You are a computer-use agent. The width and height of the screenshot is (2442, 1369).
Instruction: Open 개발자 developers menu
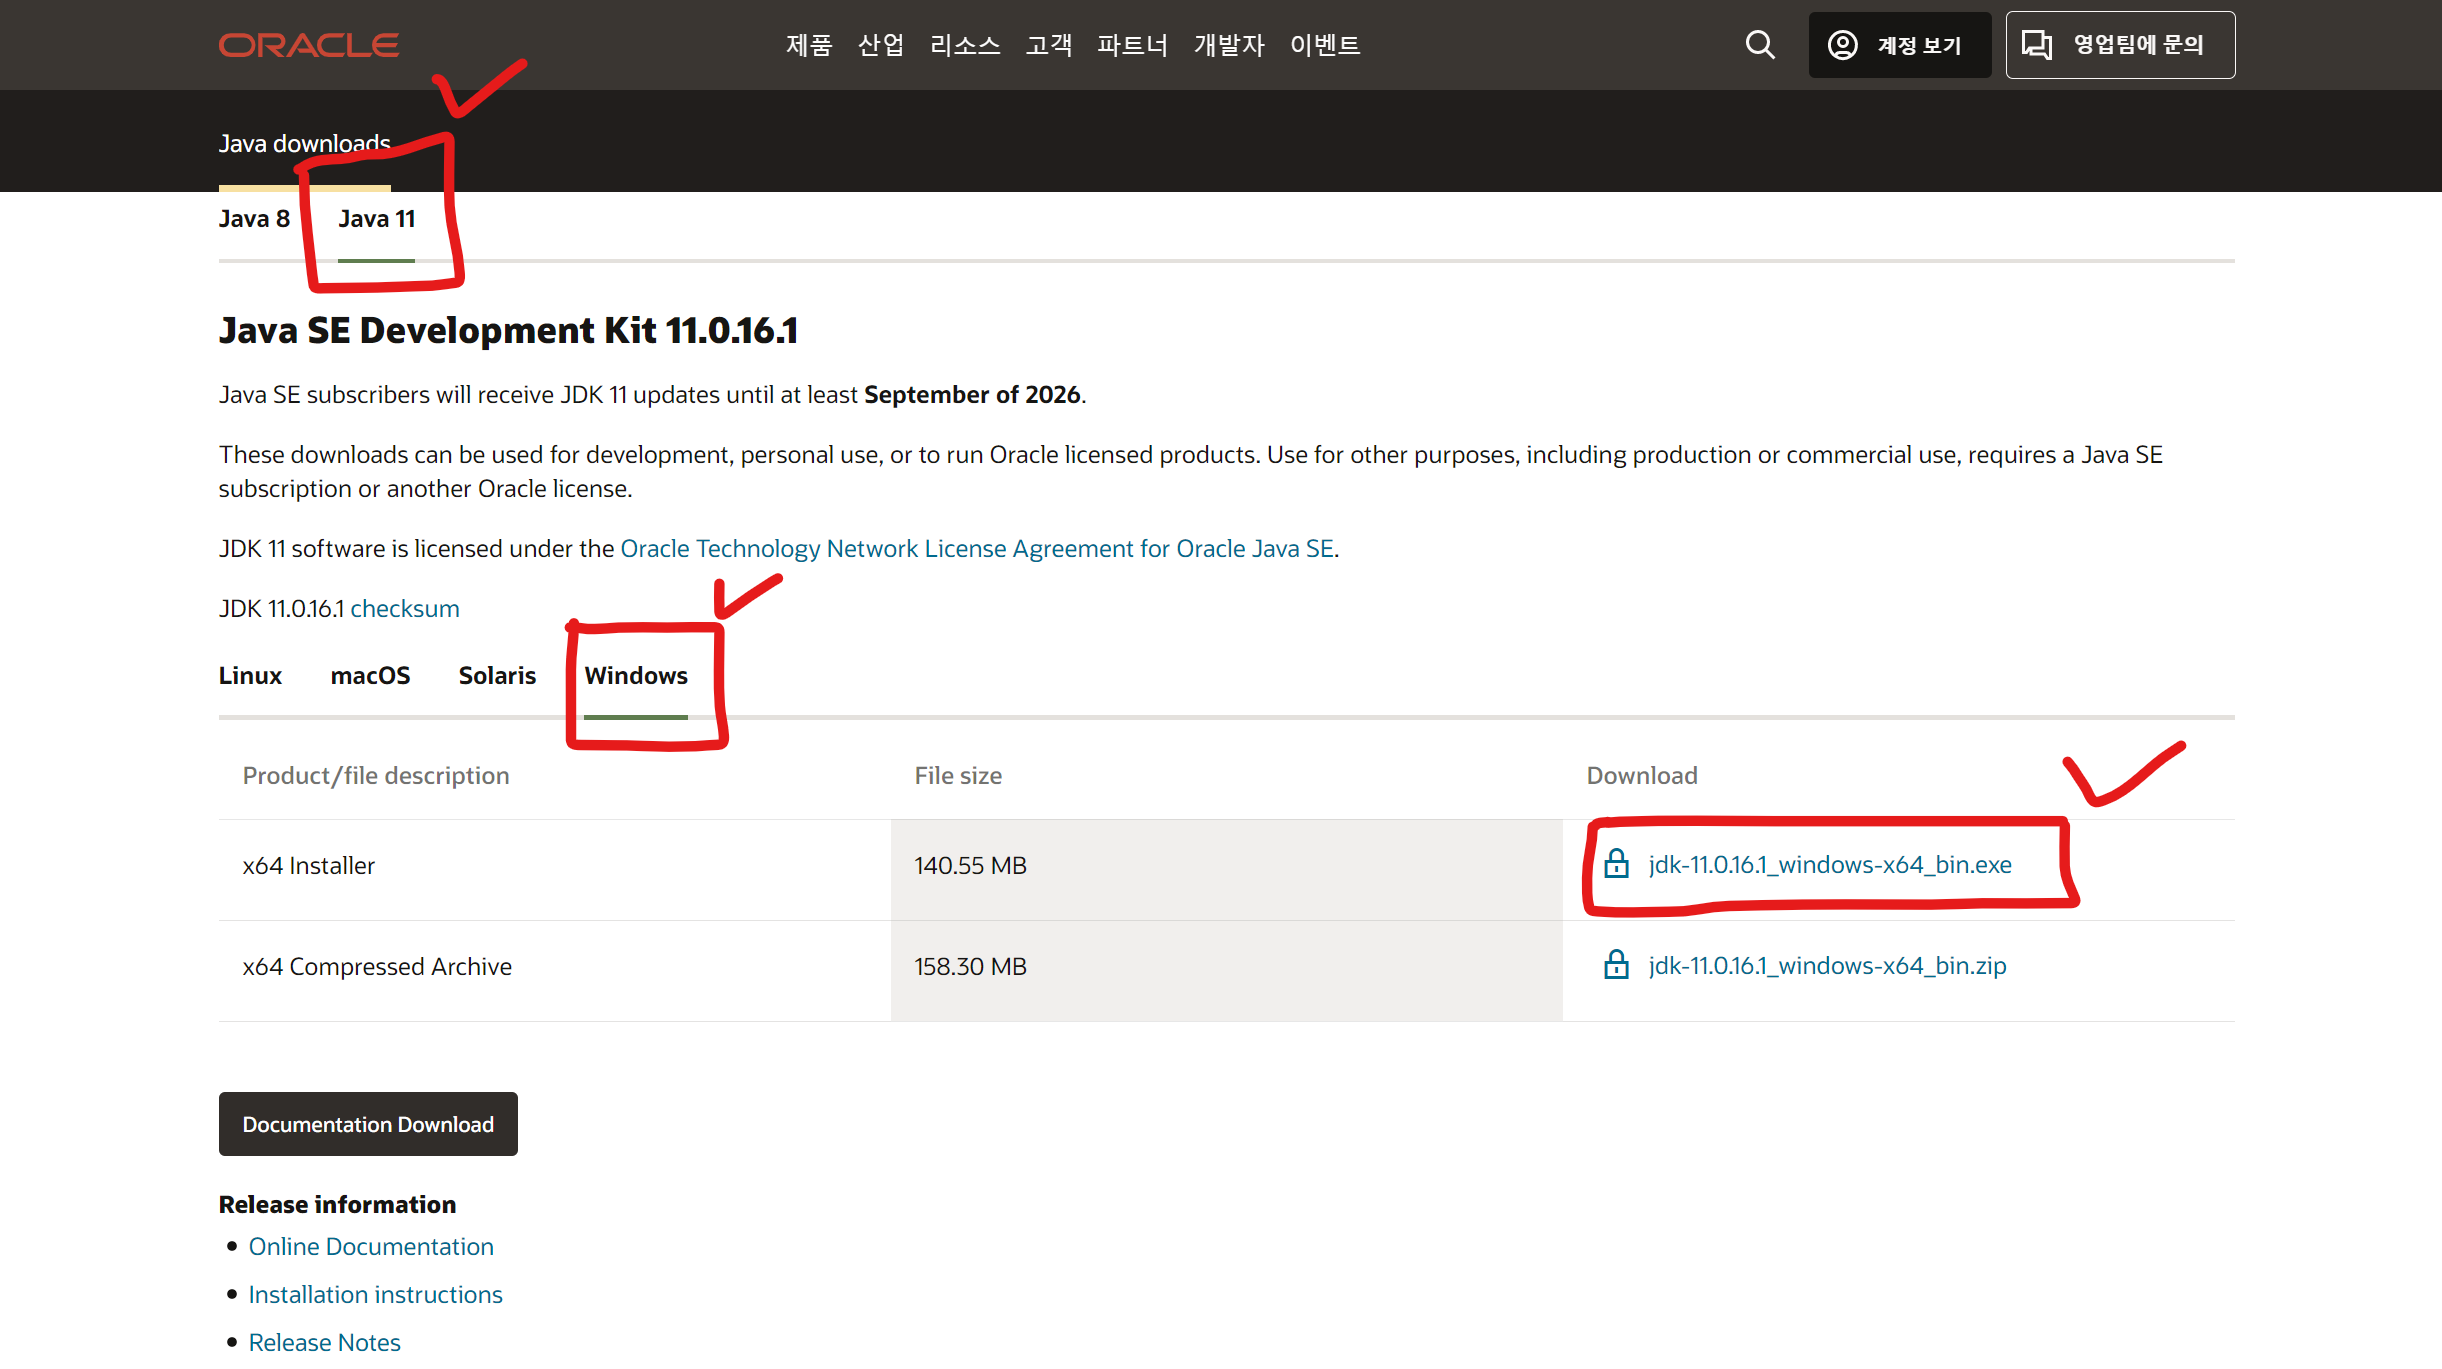1229,45
